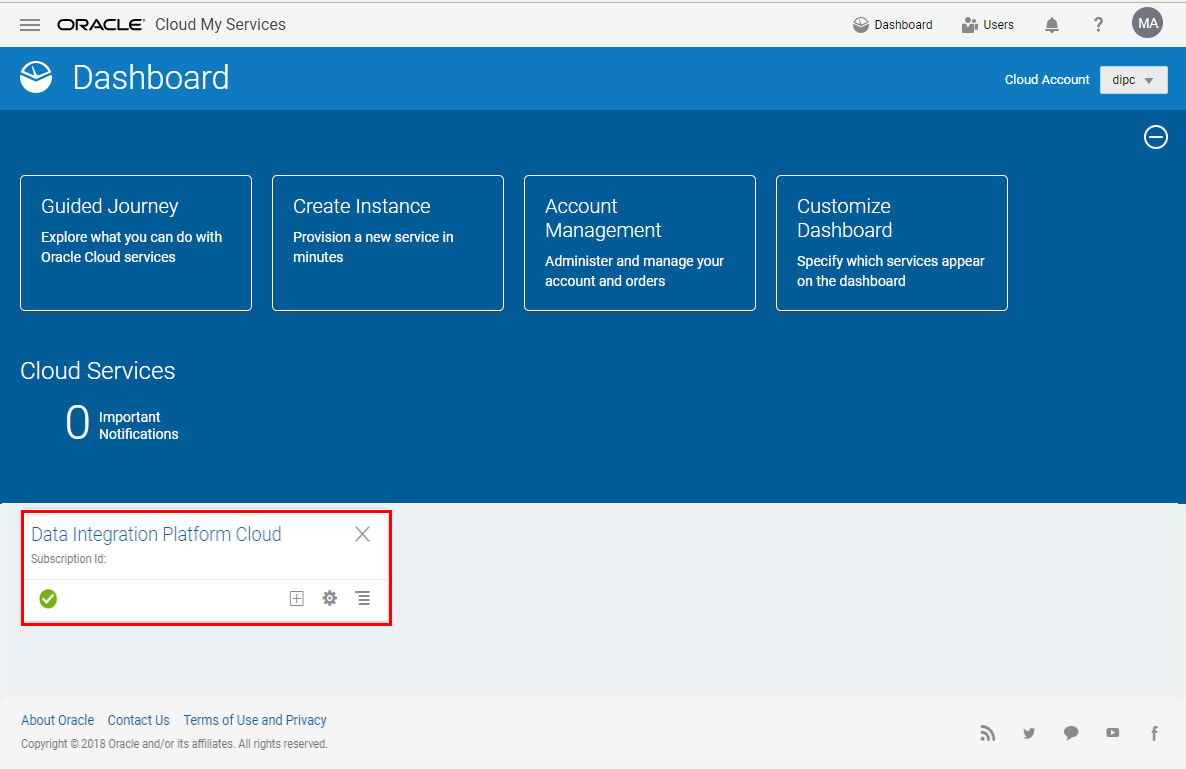Click the plus icon on the Data Integration tile
This screenshot has width=1186, height=769.
(x=297, y=598)
